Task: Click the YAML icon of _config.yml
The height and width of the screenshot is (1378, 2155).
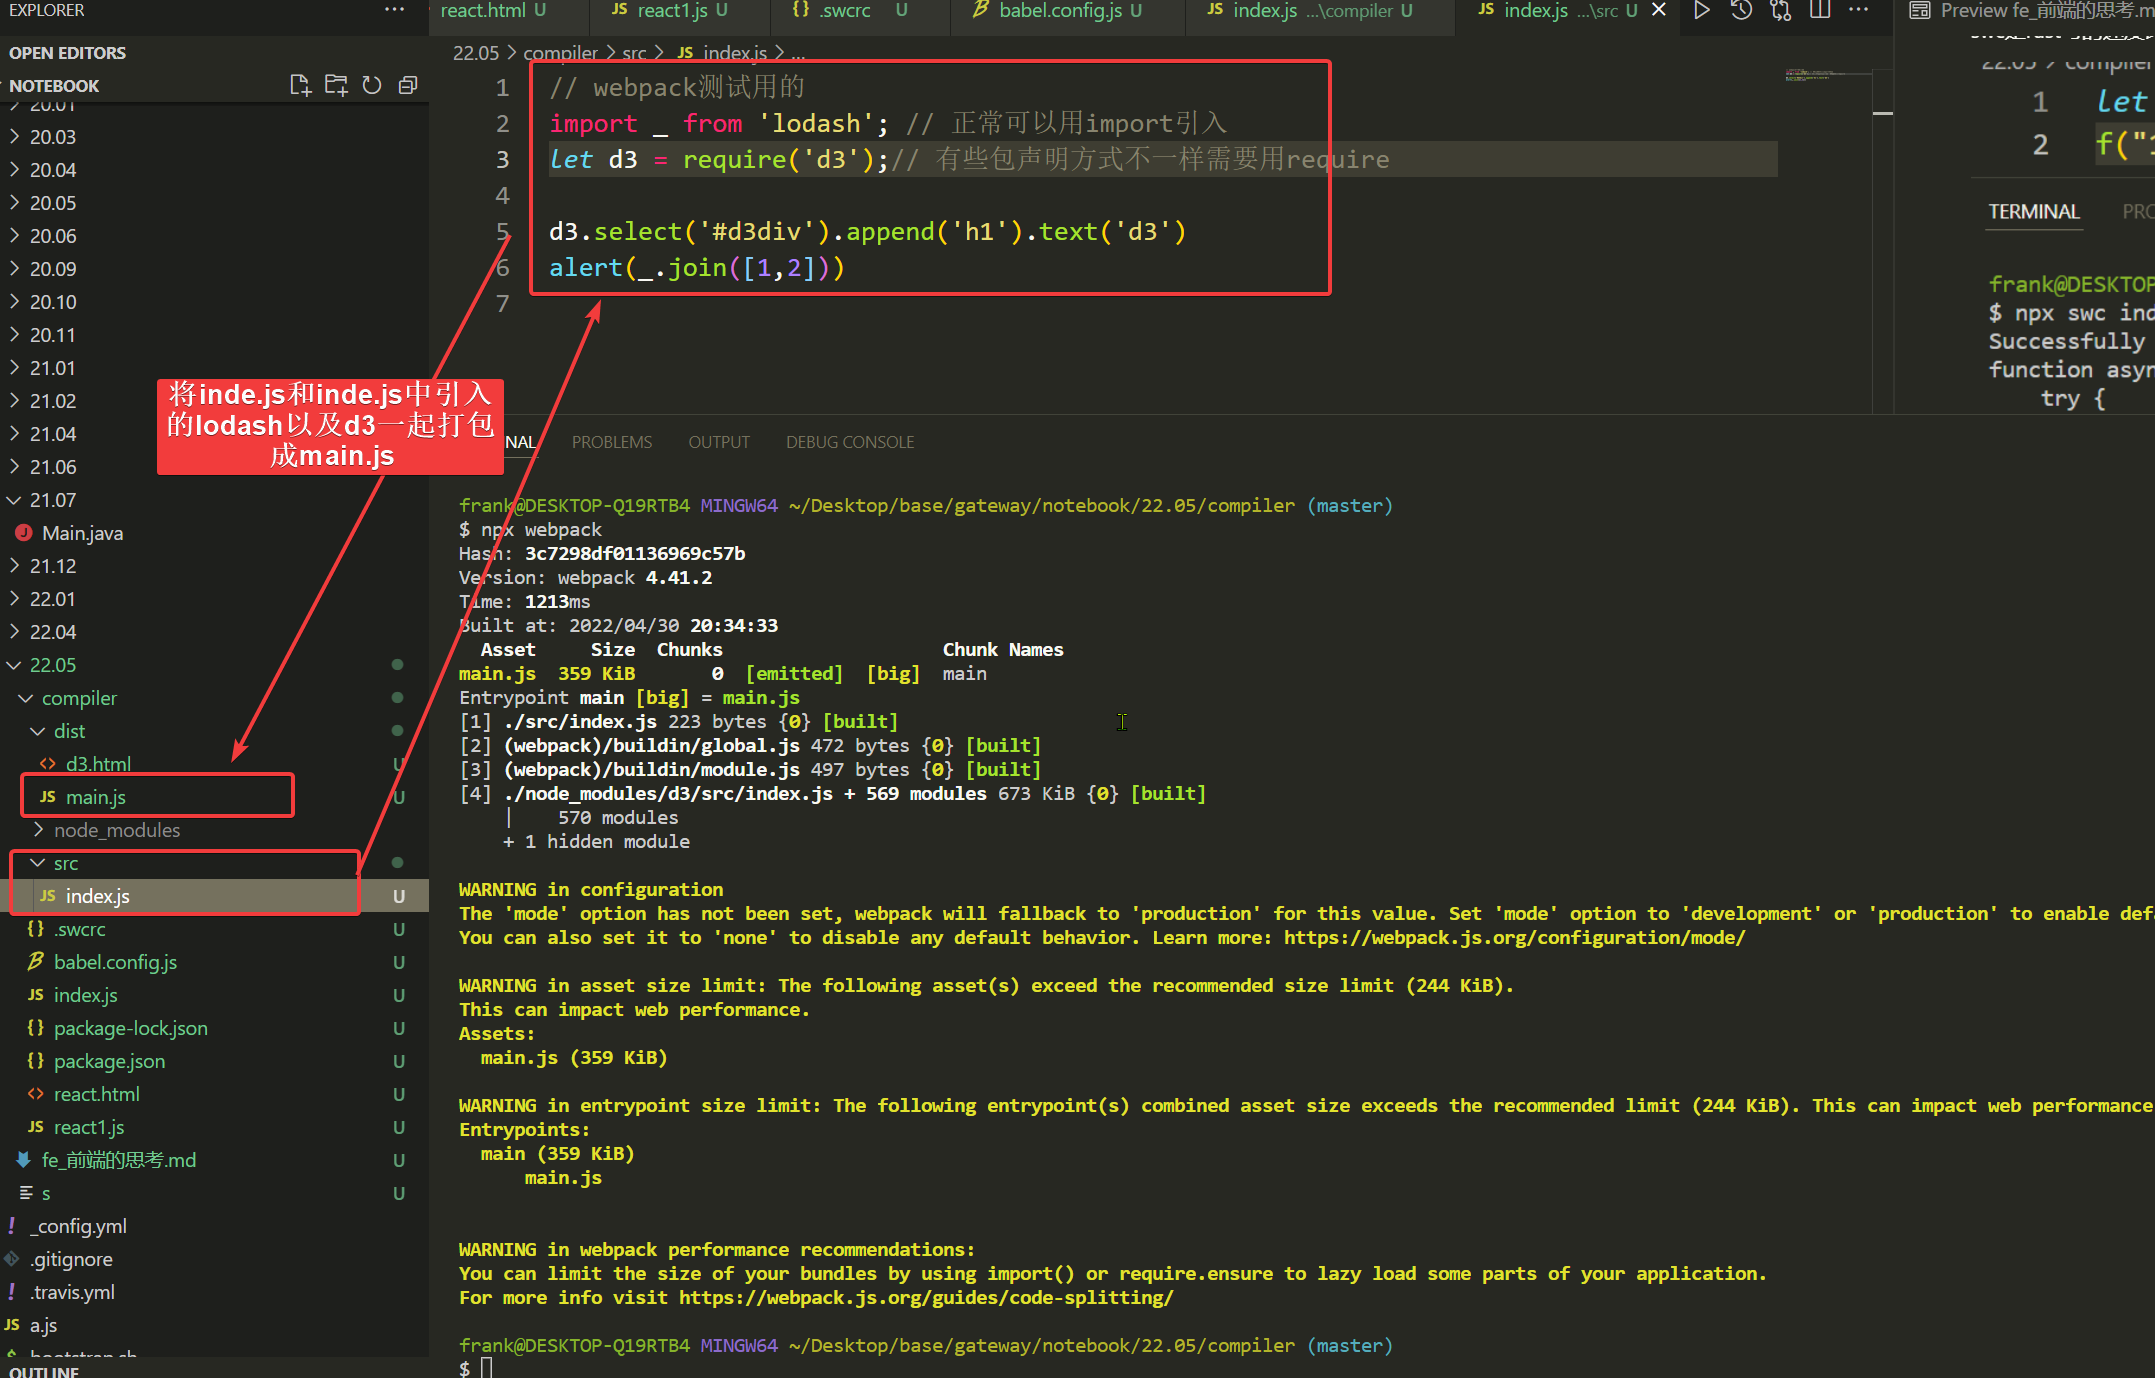Action: point(12,1226)
